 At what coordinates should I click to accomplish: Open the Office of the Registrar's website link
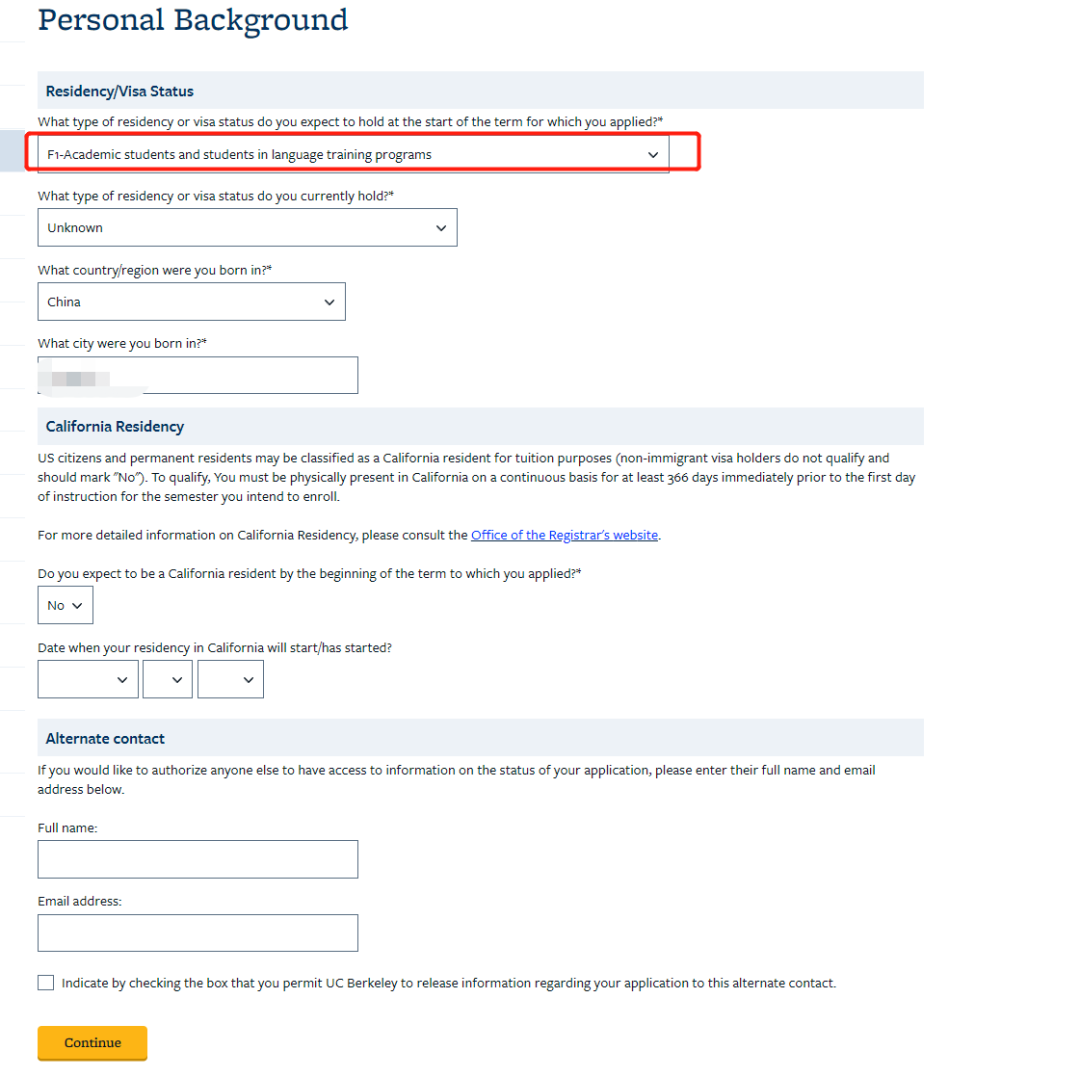tap(564, 535)
